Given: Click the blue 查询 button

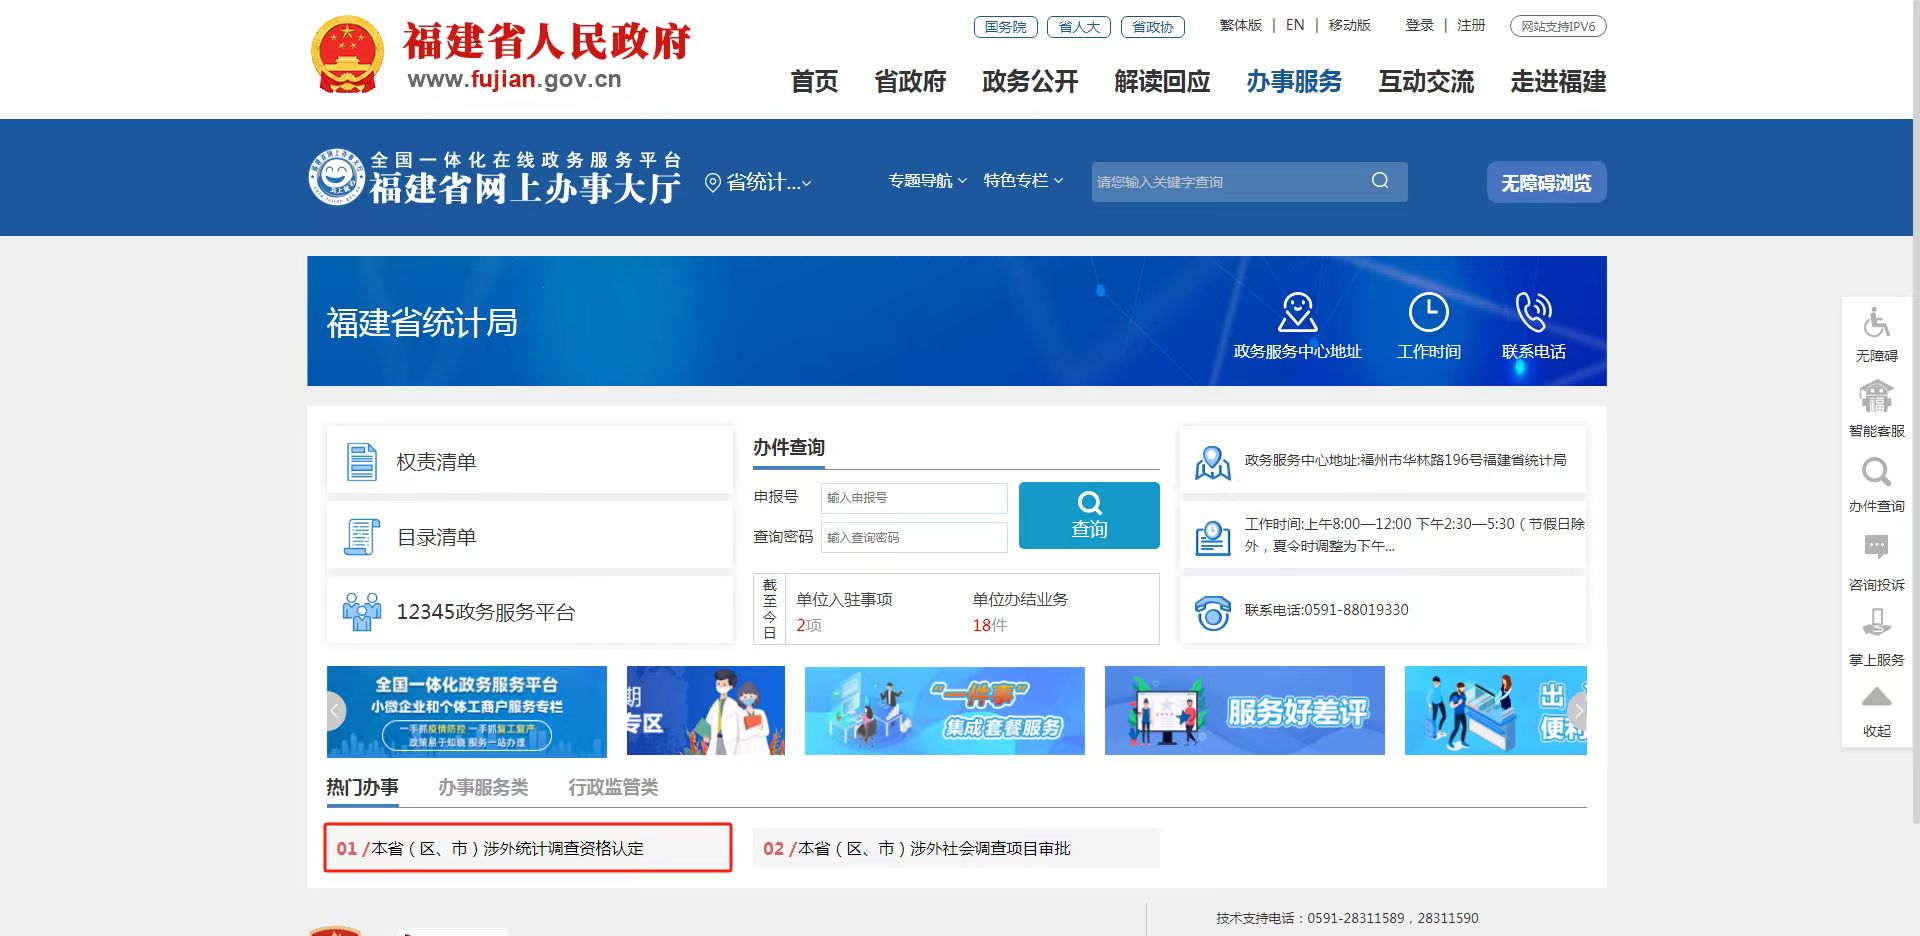Looking at the screenshot, I should pyautogui.click(x=1088, y=516).
